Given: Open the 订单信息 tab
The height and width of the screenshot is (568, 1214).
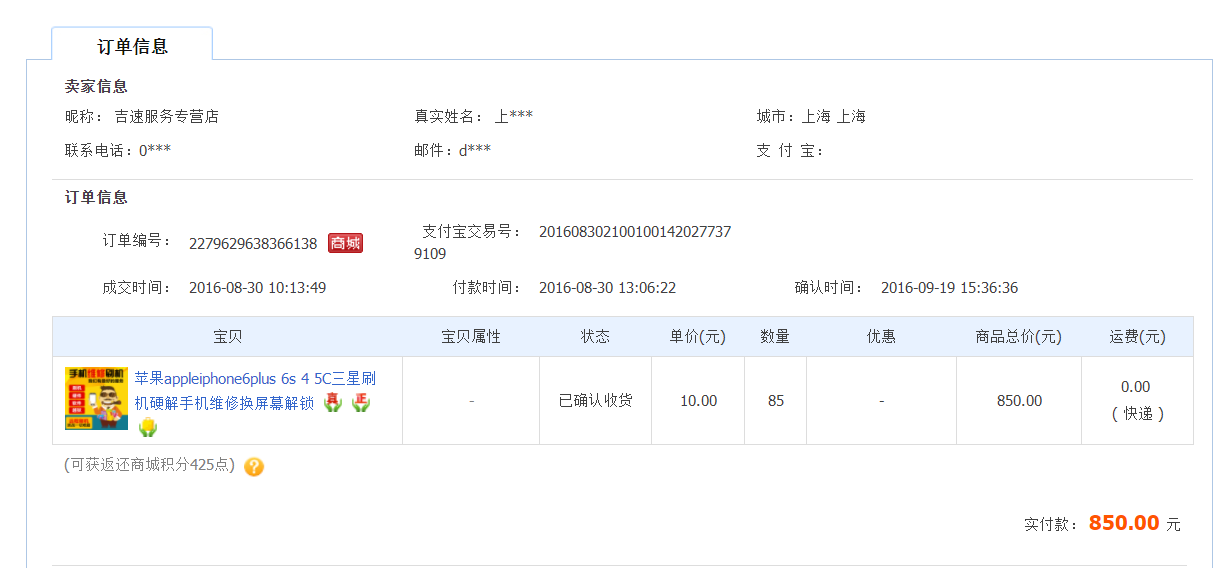Looking at the screenshot, I should click(x=132, y=46).
